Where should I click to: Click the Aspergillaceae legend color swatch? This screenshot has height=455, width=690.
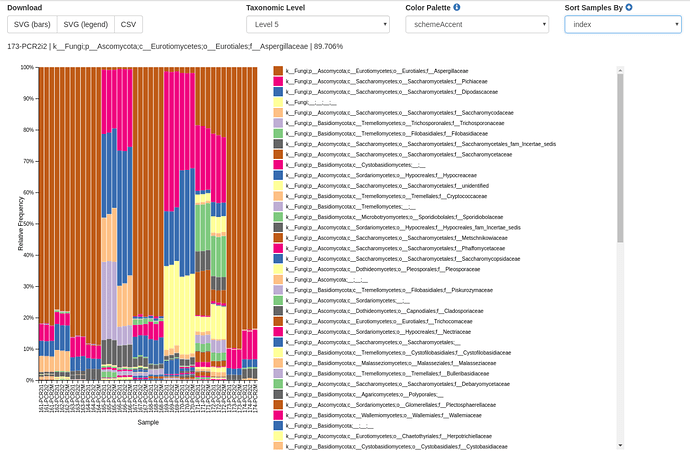[278, 72]
